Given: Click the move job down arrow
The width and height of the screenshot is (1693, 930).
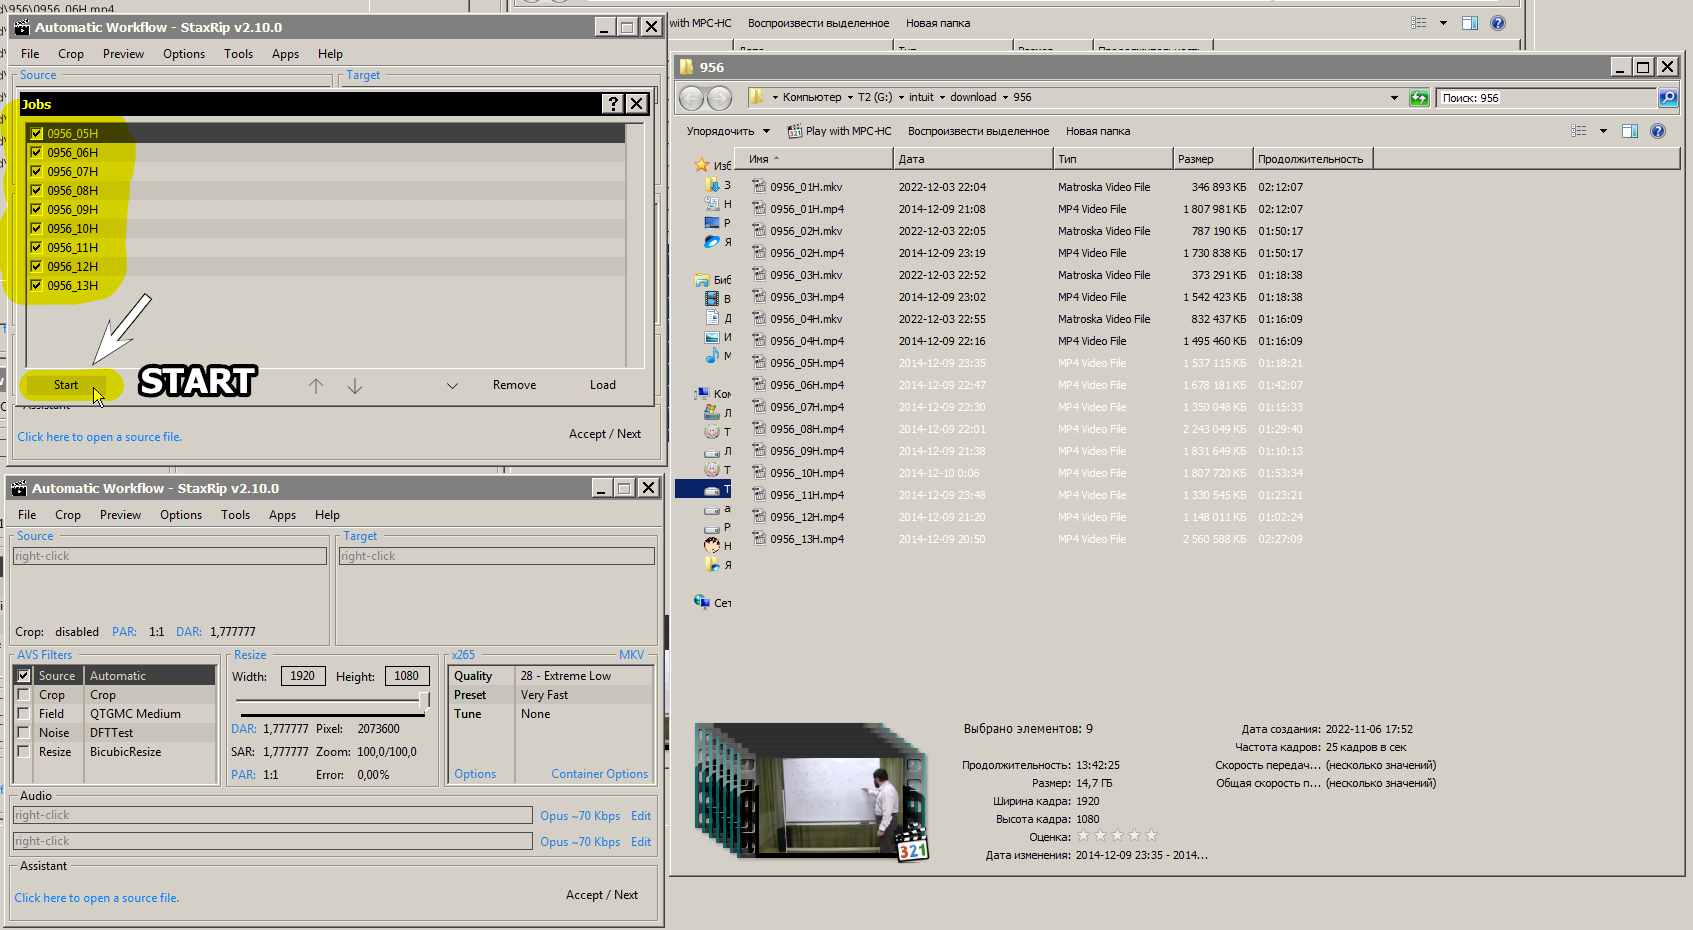Looking at the screenshot, I should (355, 386).
